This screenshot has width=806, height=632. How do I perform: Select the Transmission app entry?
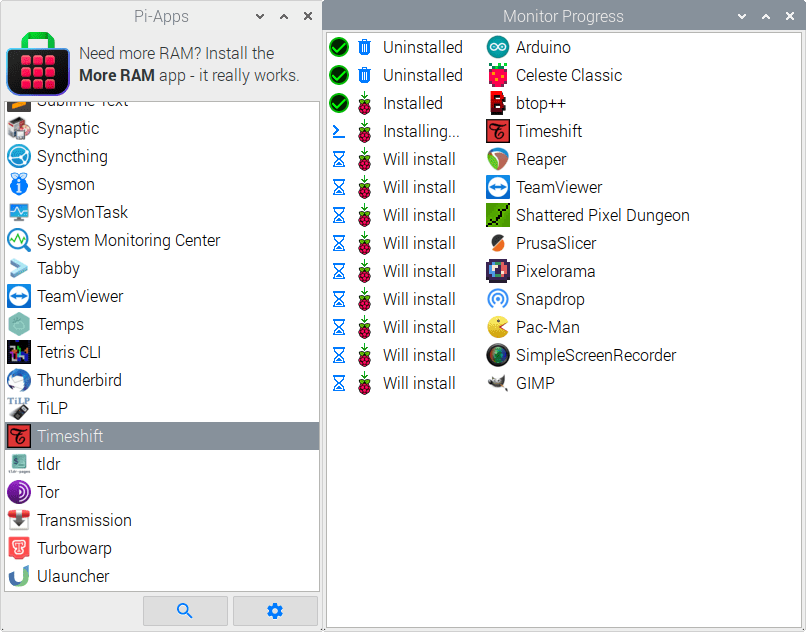[162, 520]
